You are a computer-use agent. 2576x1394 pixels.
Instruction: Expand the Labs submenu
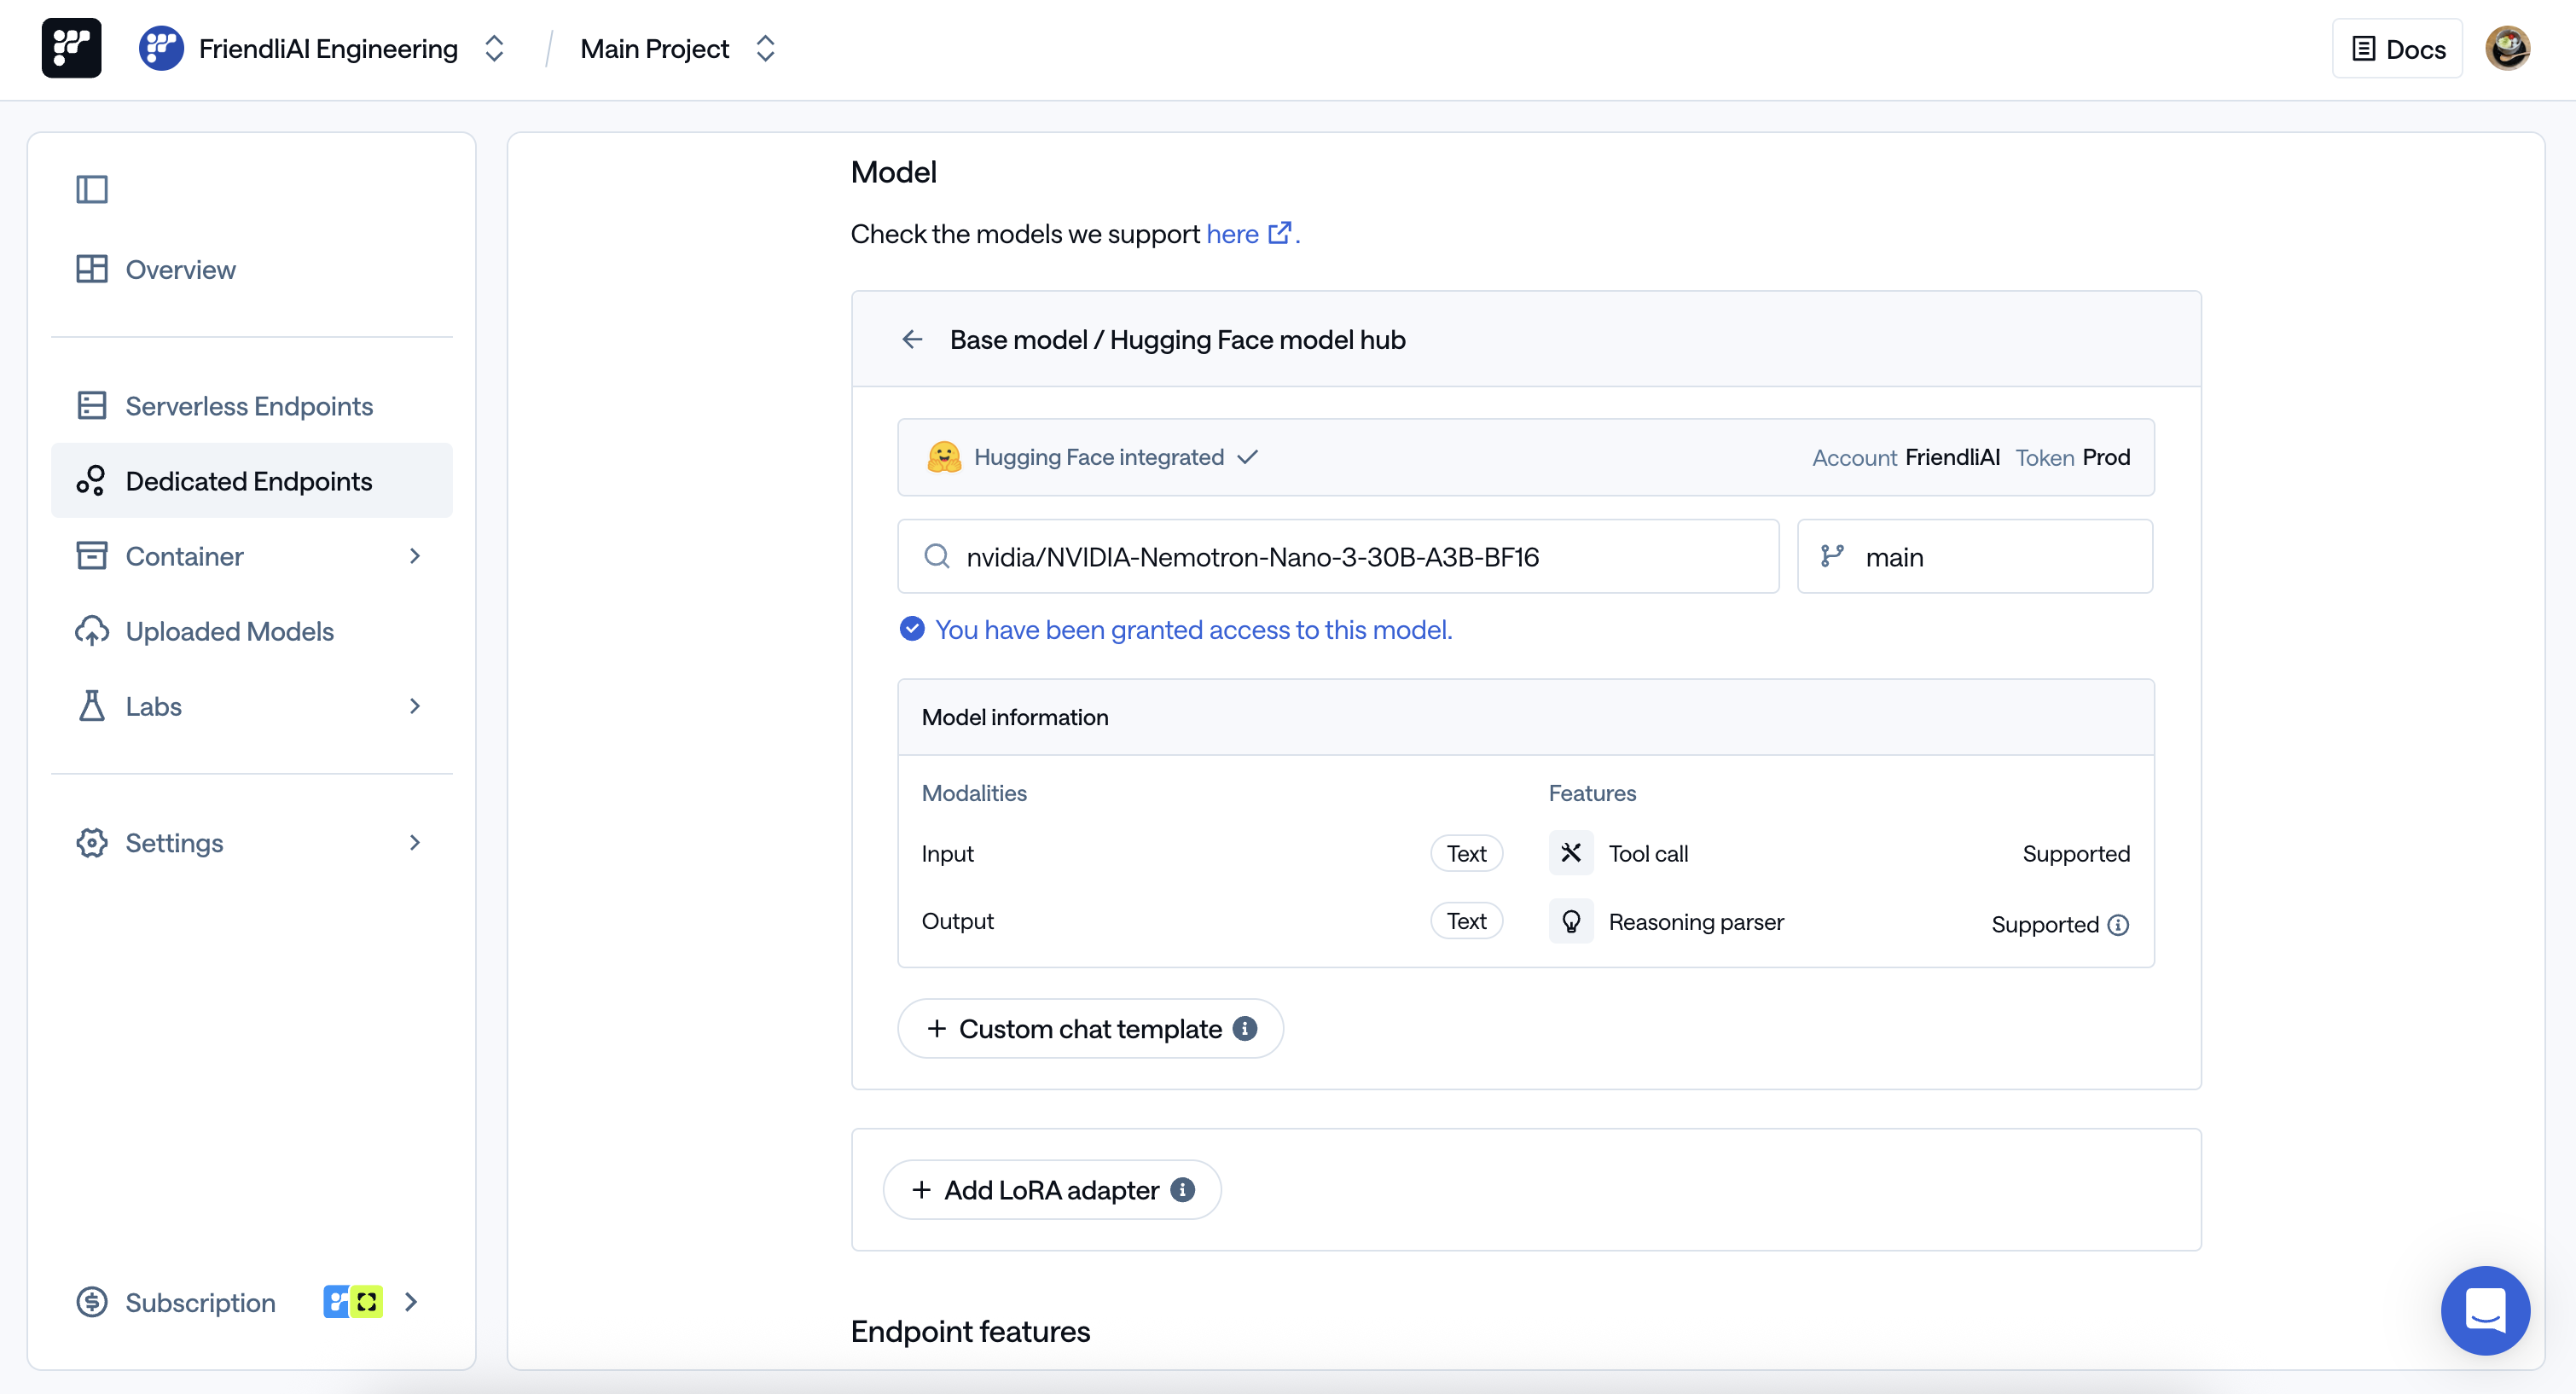[x=414, y=706]
